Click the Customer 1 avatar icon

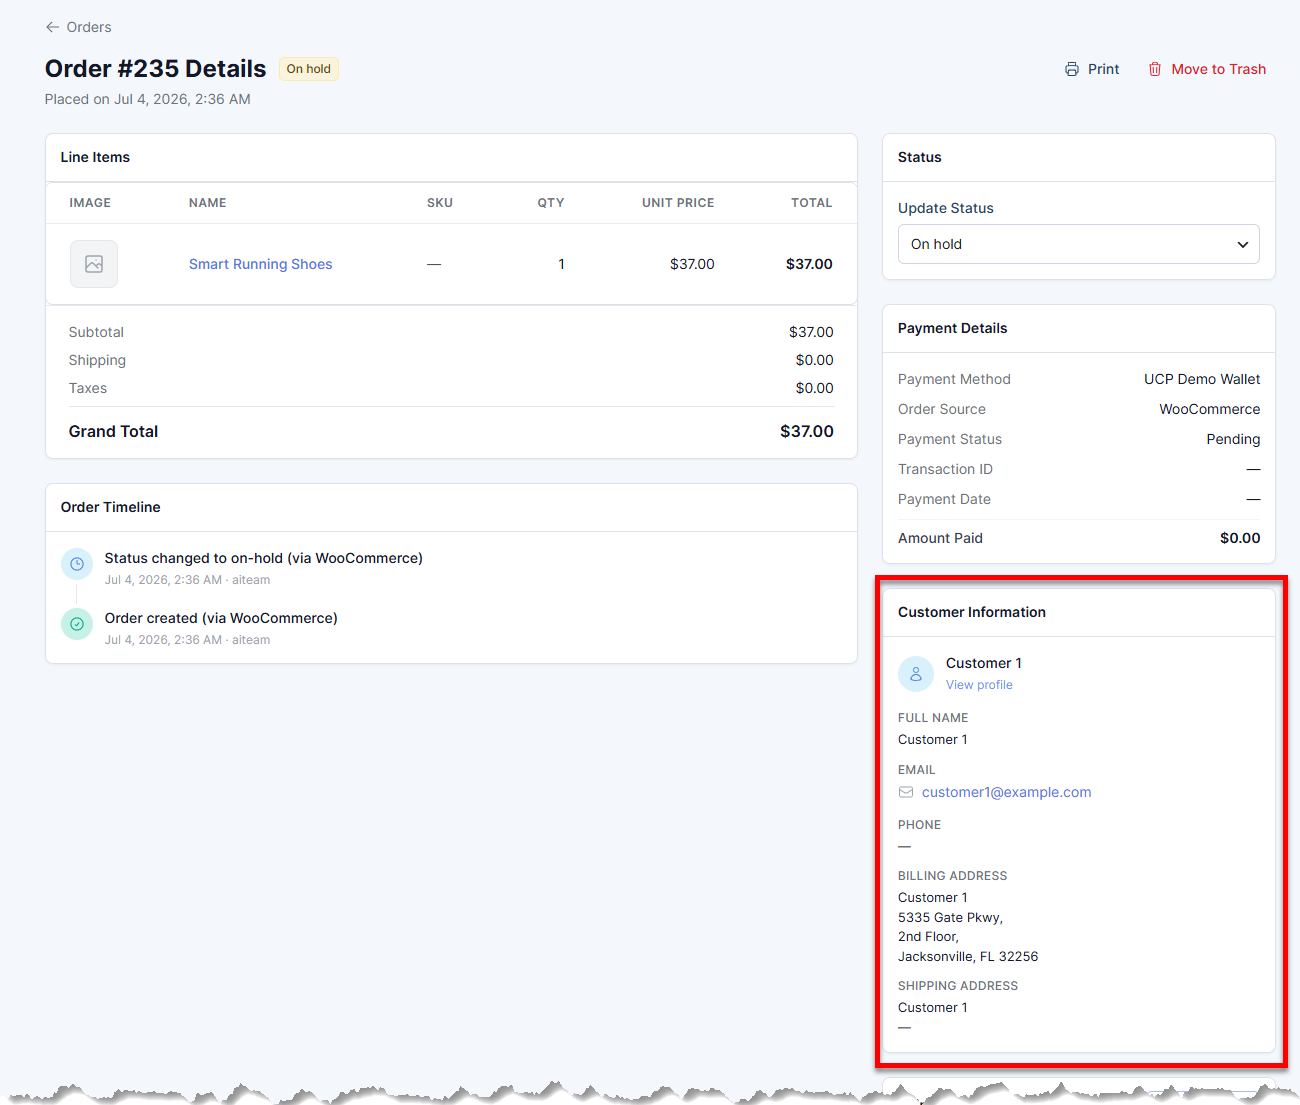[x=916, y=674]
